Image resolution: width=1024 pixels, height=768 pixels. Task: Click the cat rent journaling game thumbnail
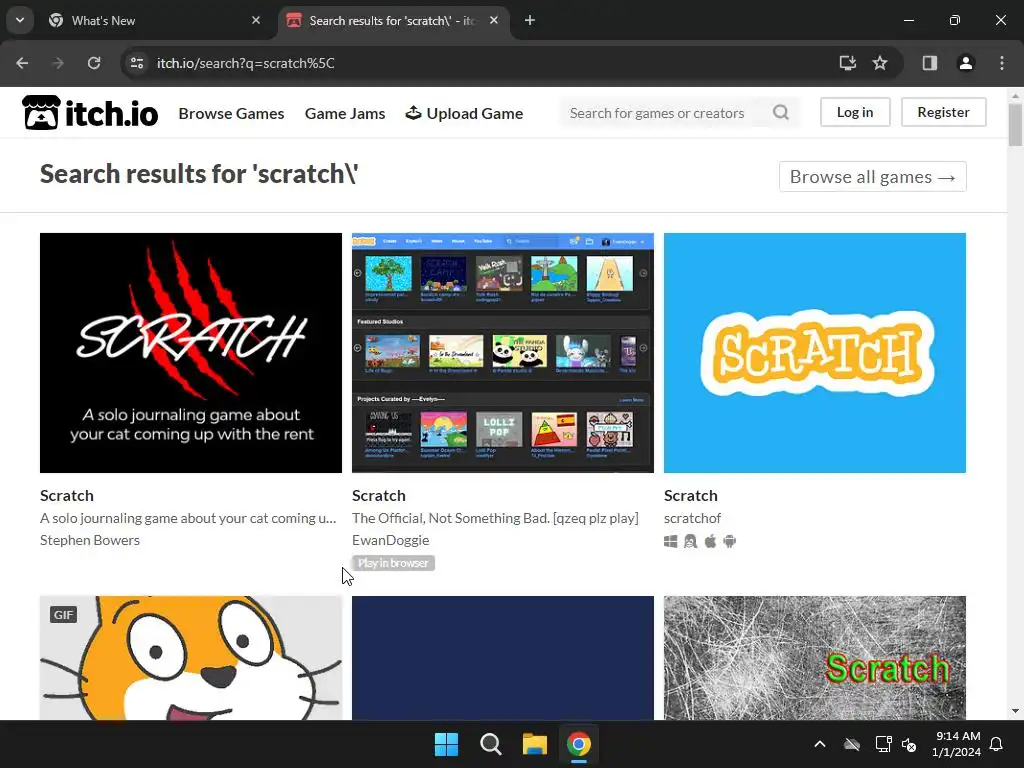point(191,353)
